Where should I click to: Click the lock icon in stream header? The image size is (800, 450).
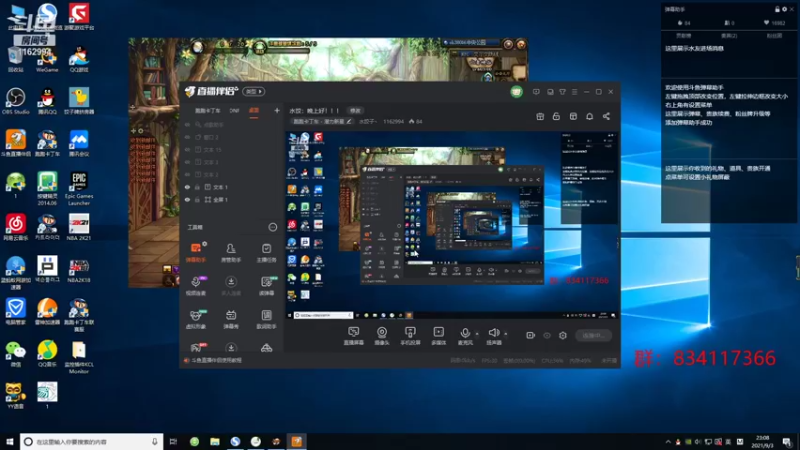coord(556,116)
